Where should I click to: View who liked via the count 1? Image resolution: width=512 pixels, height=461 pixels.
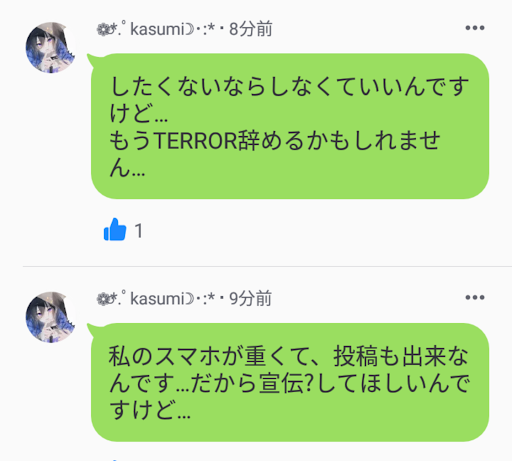point(139,231)
